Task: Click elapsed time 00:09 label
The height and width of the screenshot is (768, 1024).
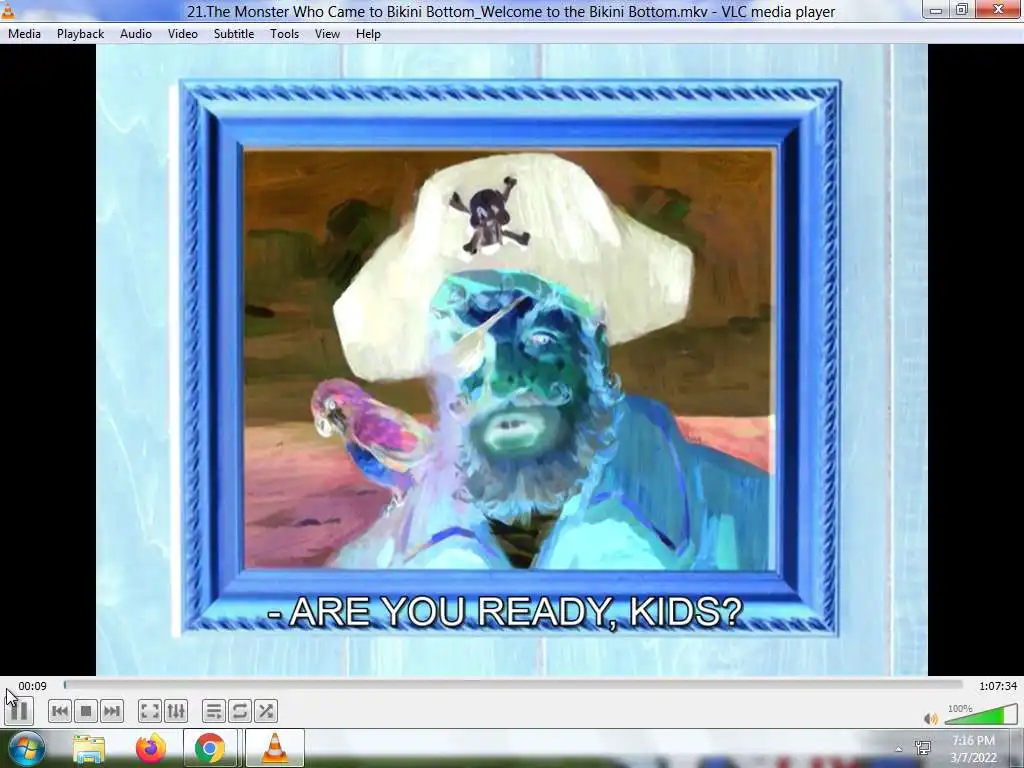Action: tap(32, 686)
